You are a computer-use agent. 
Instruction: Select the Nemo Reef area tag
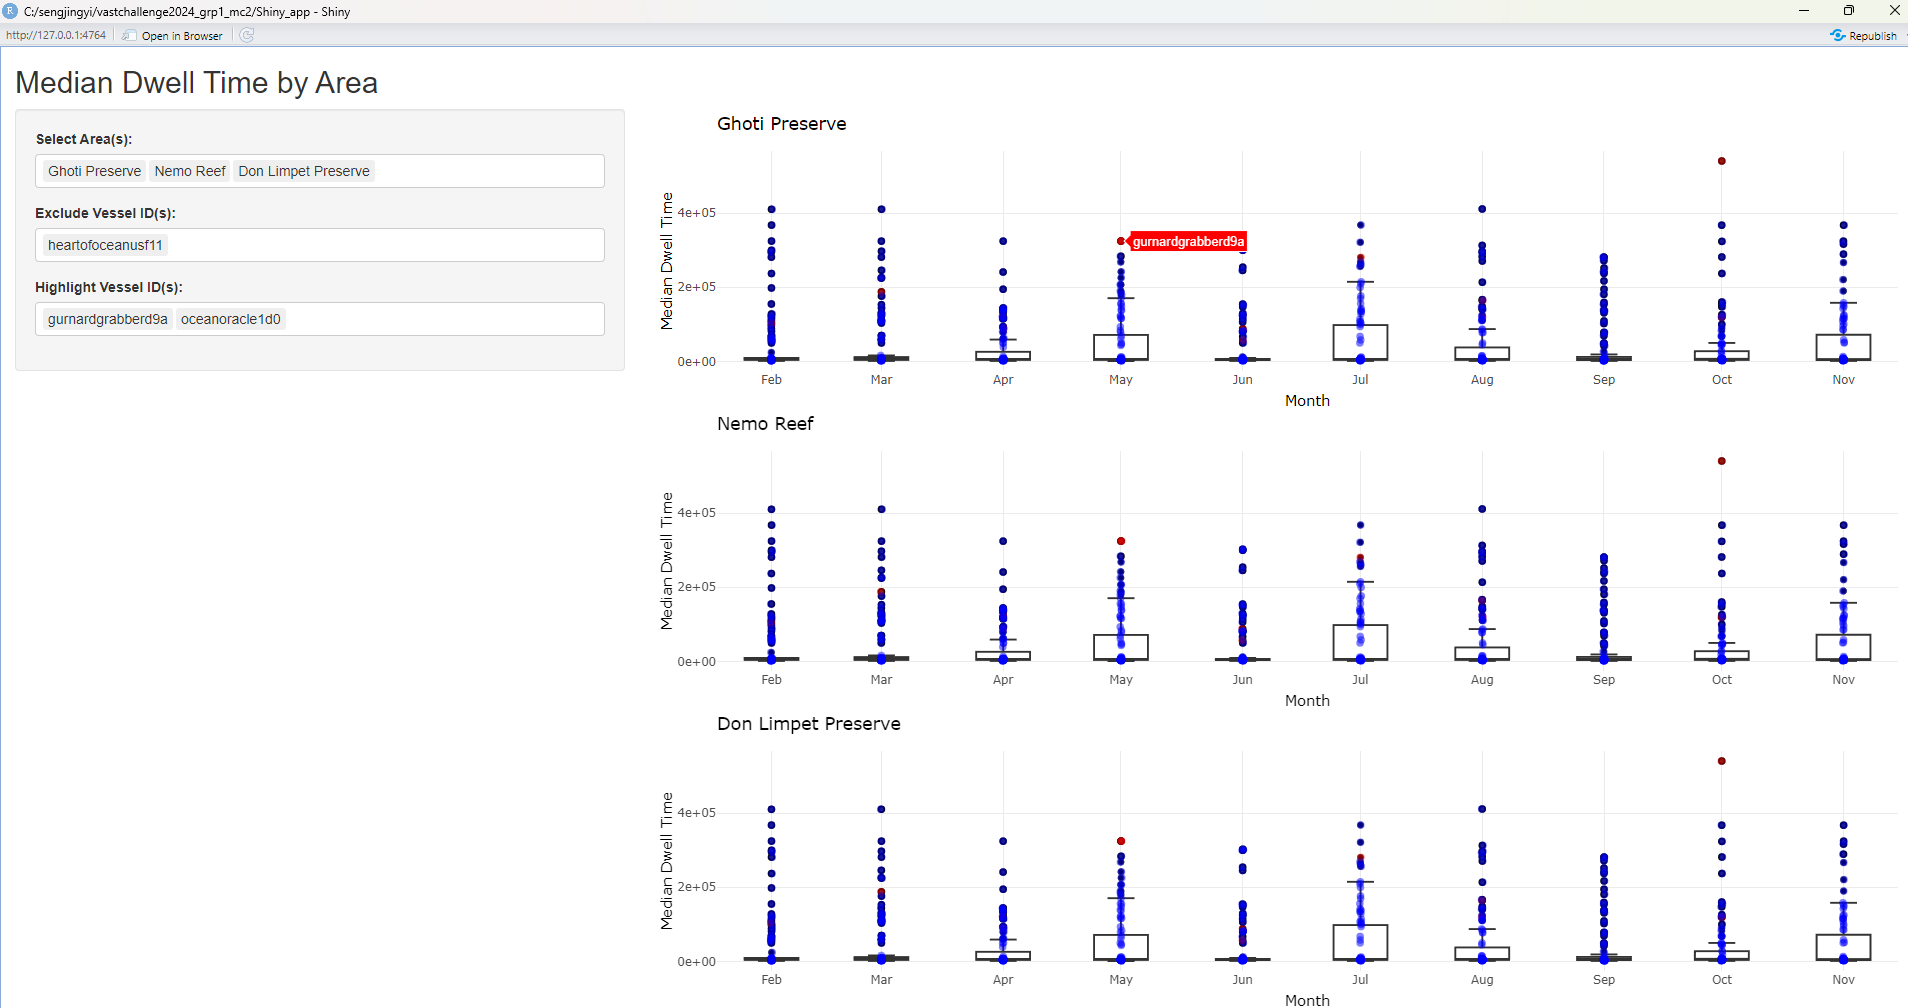point(190,171)
